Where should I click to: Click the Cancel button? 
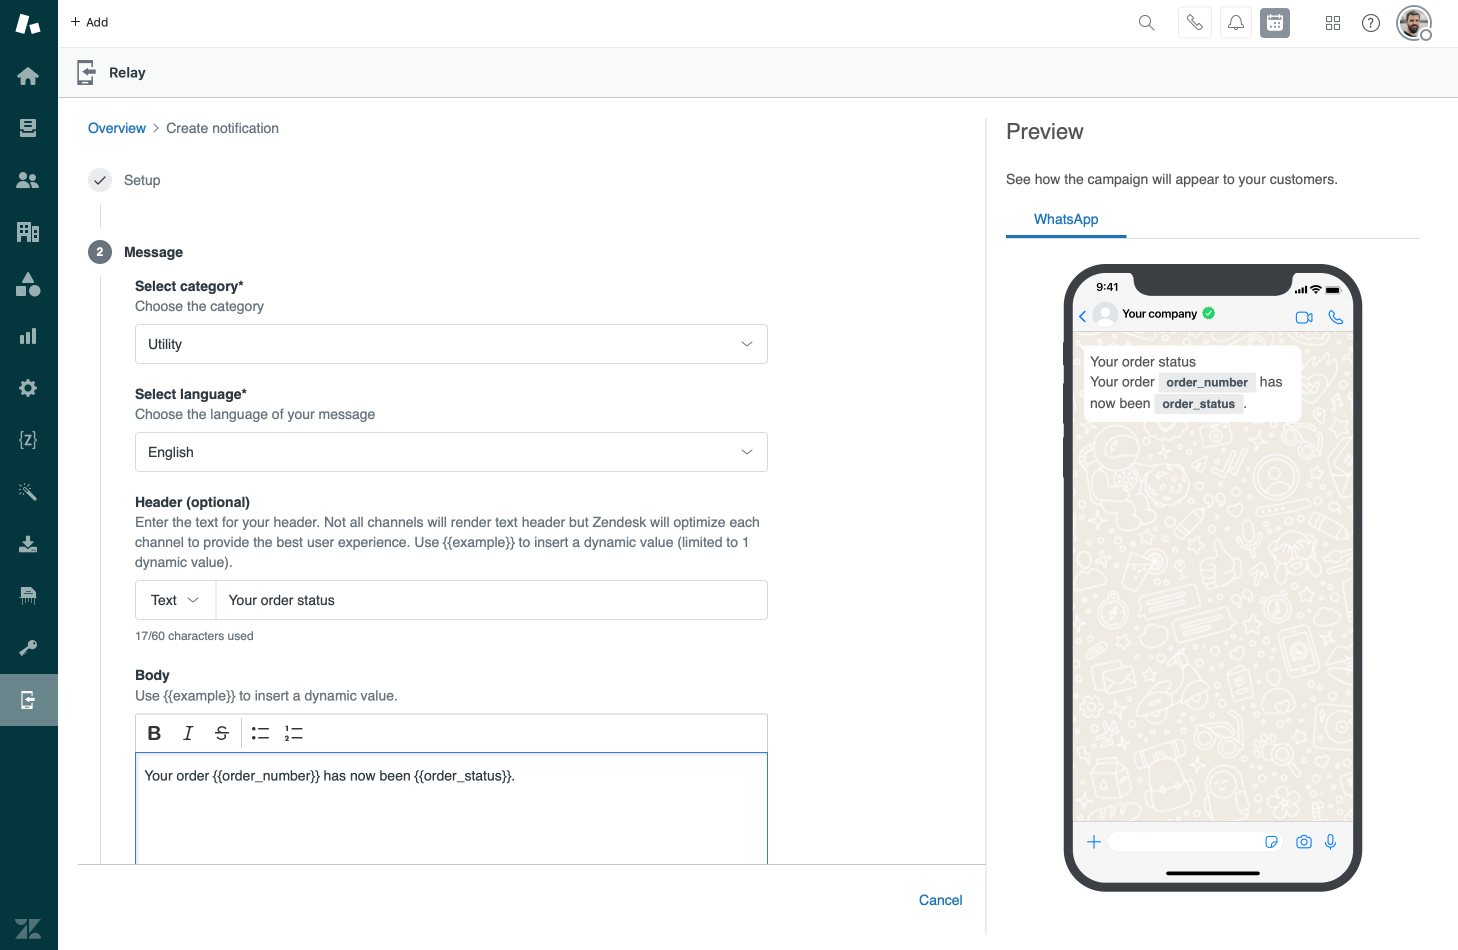[x=940, y=900]
